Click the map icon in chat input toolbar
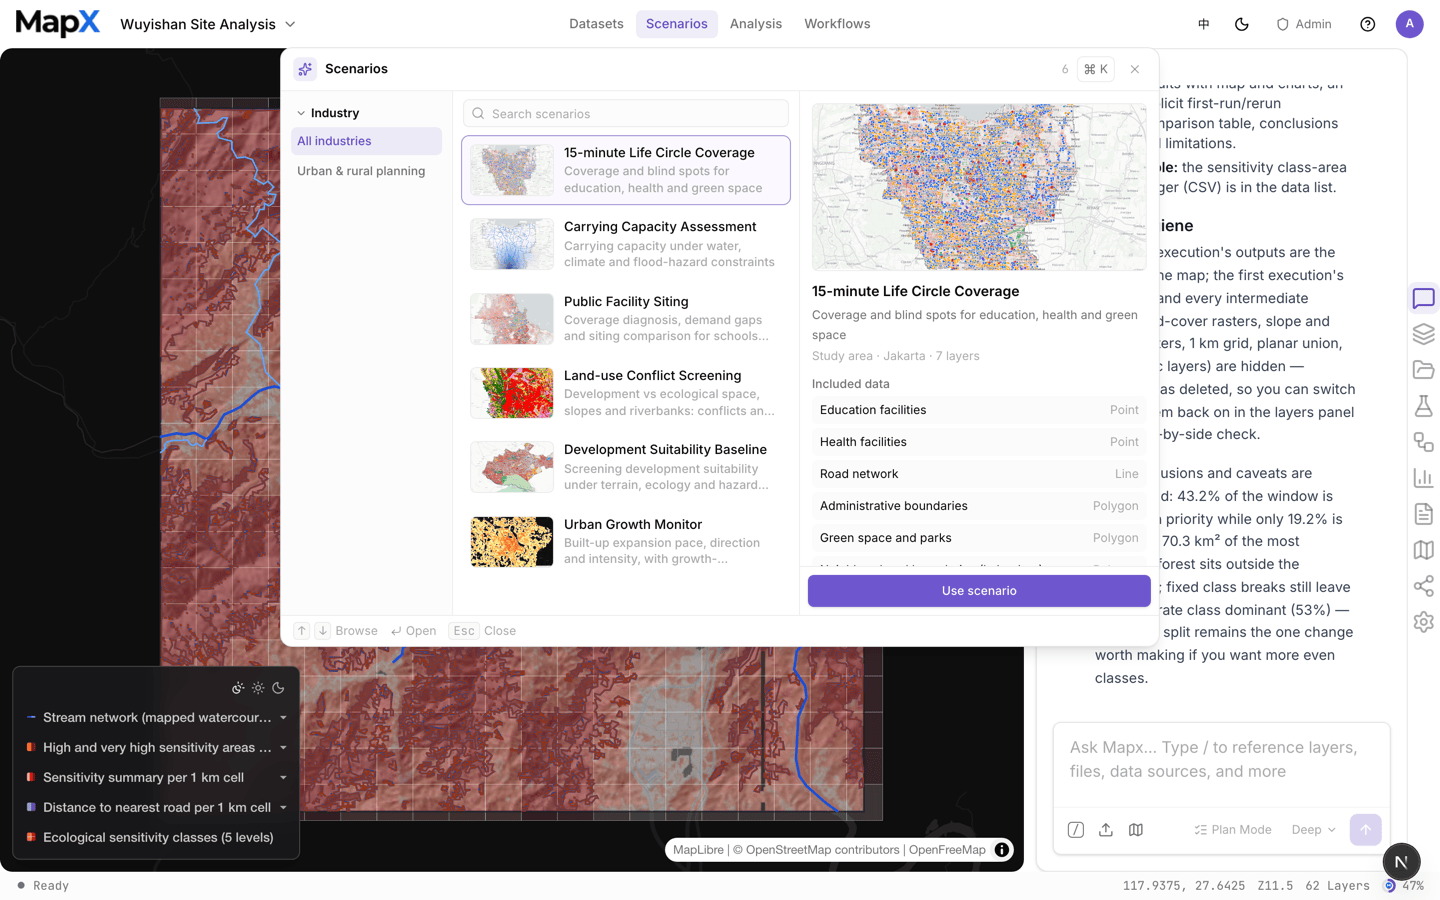The image size is (1440, 900). coord(1136,830)
